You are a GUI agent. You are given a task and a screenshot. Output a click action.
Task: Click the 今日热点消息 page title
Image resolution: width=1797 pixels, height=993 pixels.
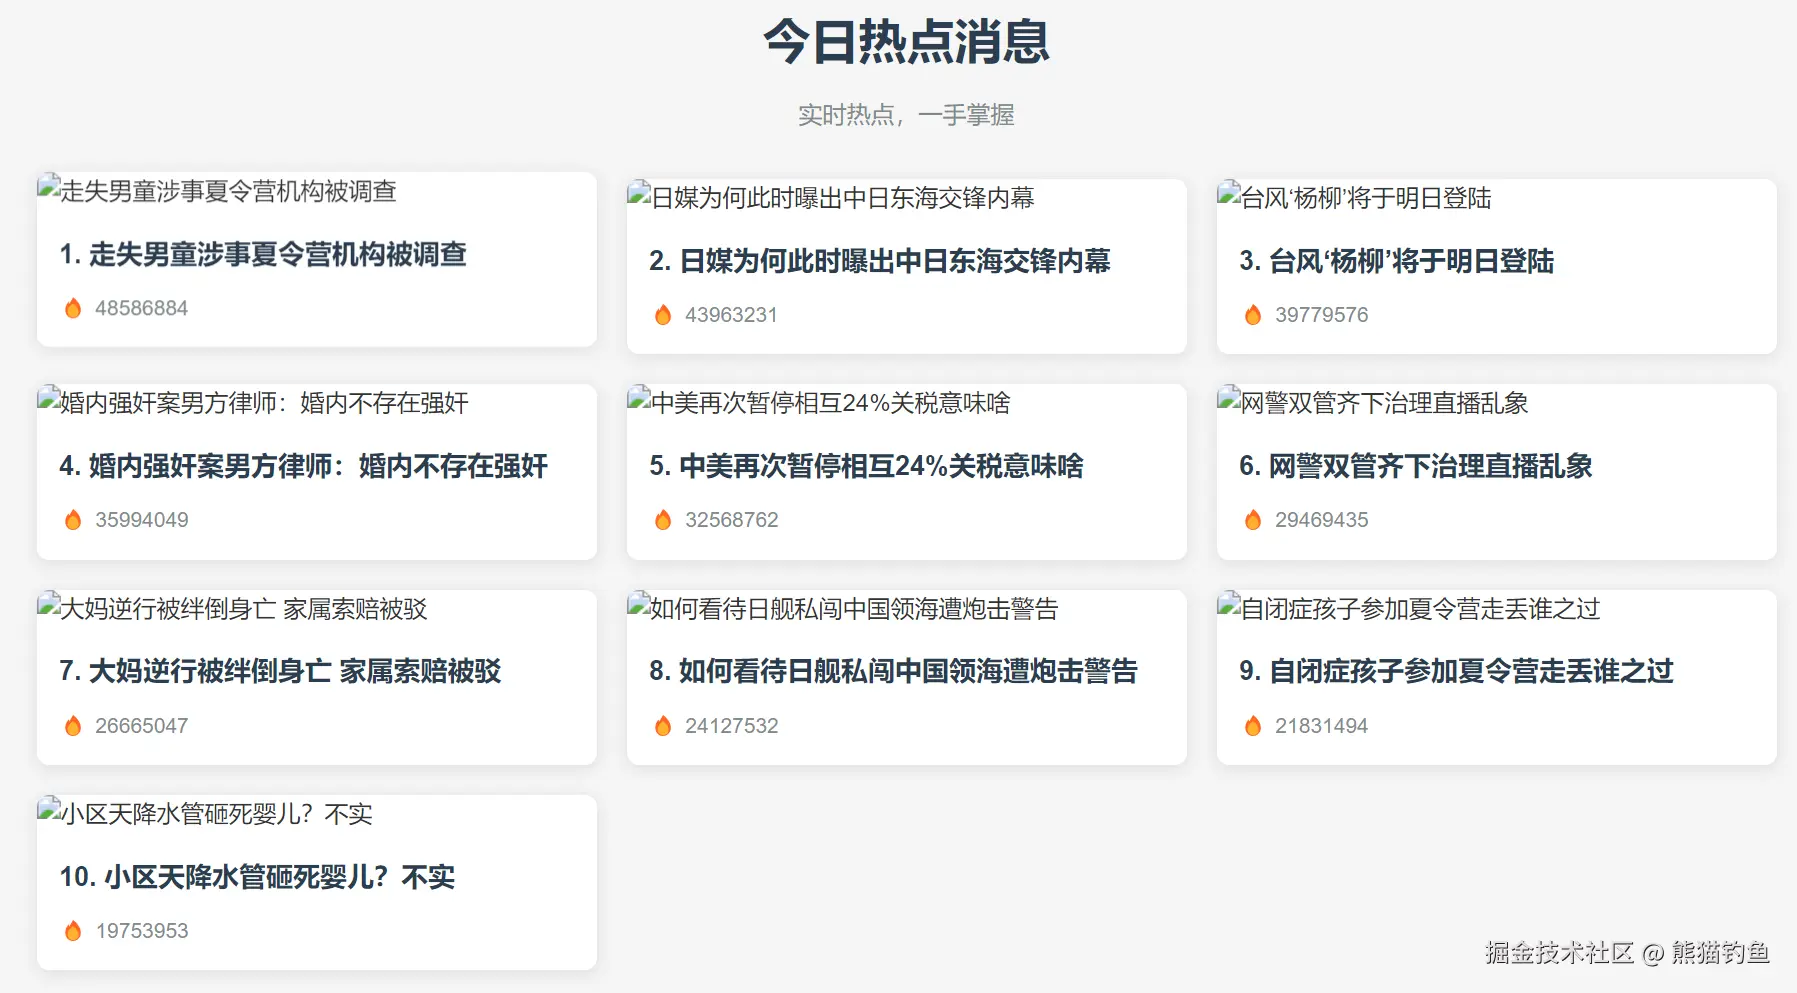pos(906,43)
